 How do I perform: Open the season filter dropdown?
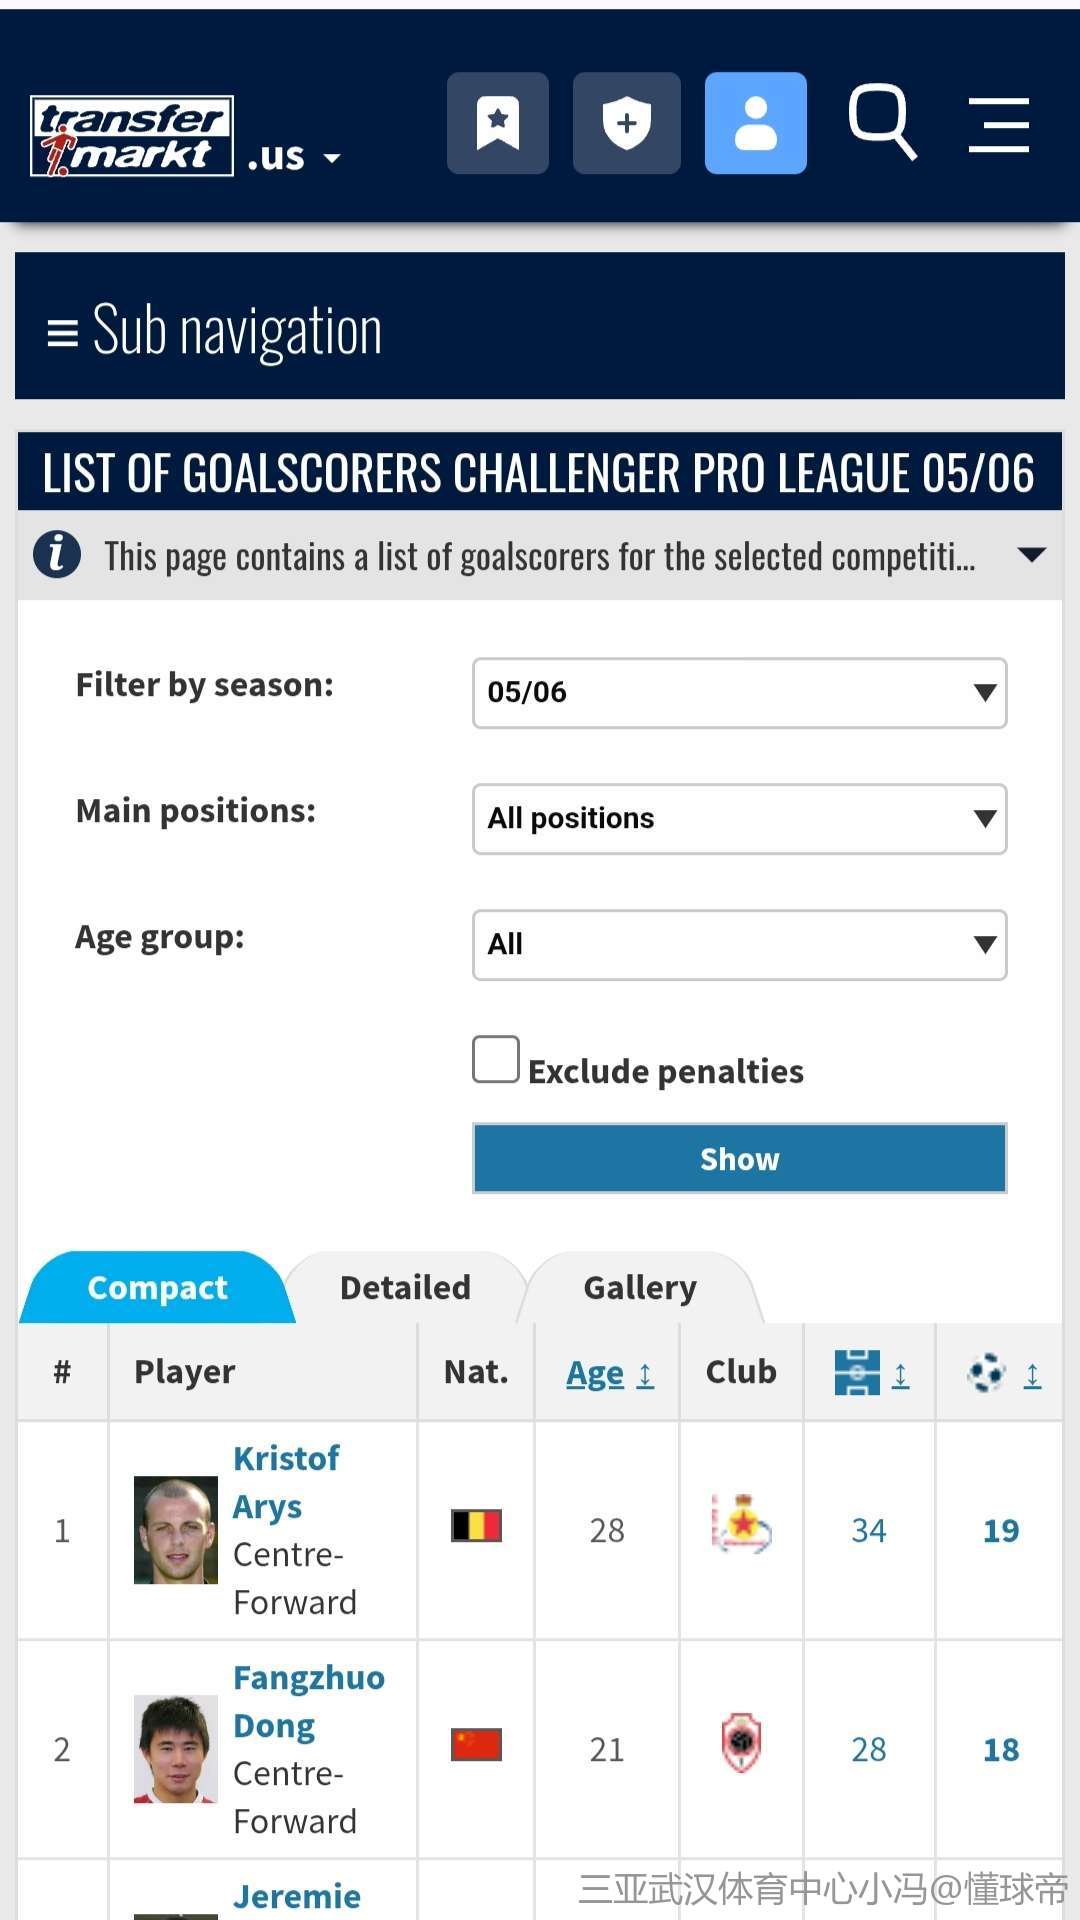tap(739, 693)
